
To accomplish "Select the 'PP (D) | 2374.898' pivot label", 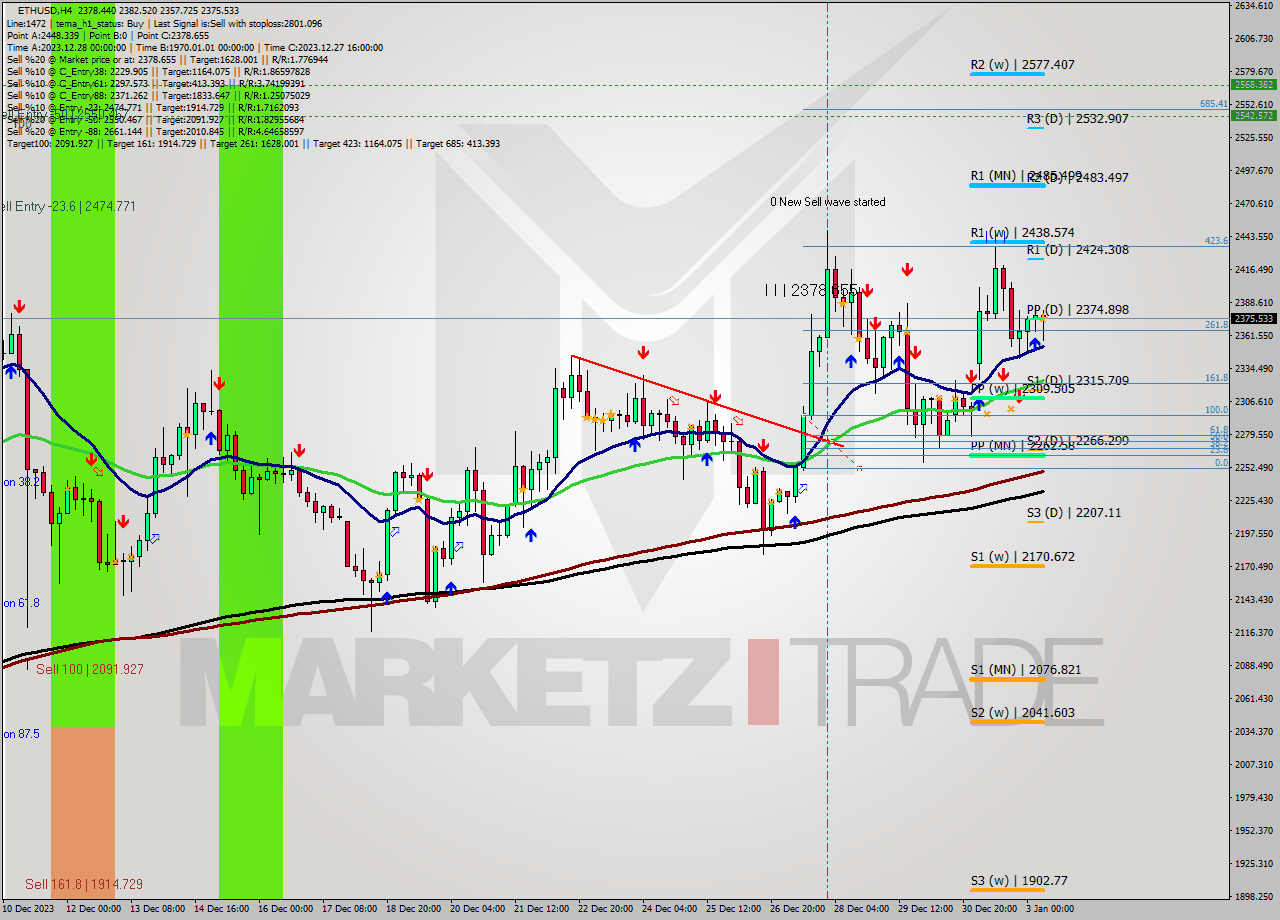I will pos(1077,310).
